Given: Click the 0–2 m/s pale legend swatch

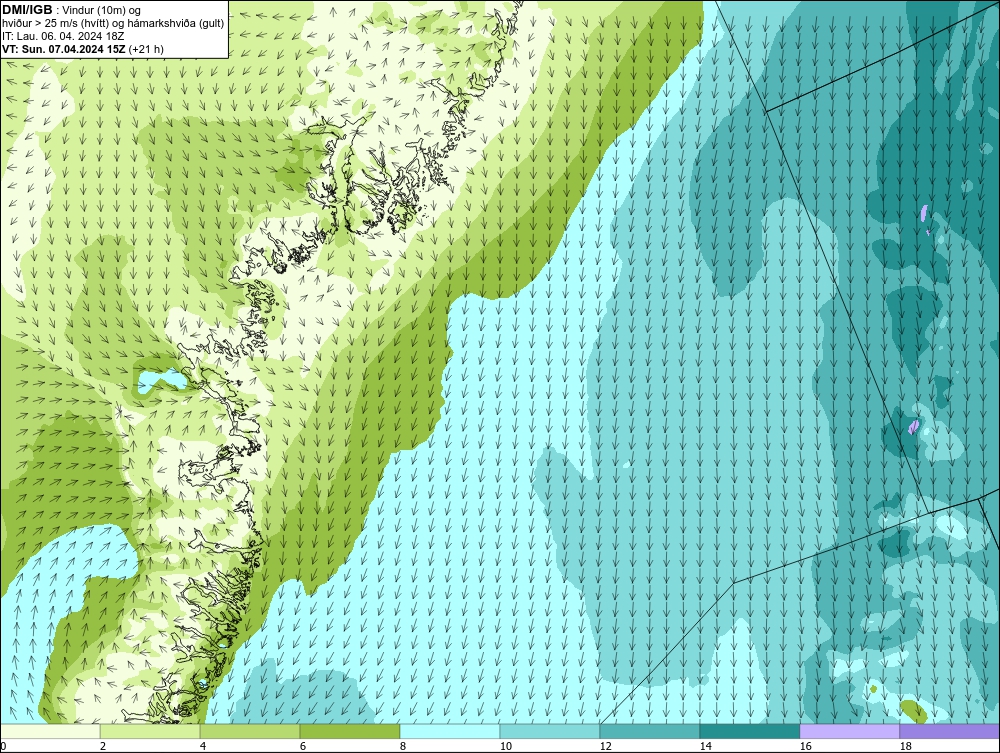Looking at the screenshot, I should (x=50, y=731).
